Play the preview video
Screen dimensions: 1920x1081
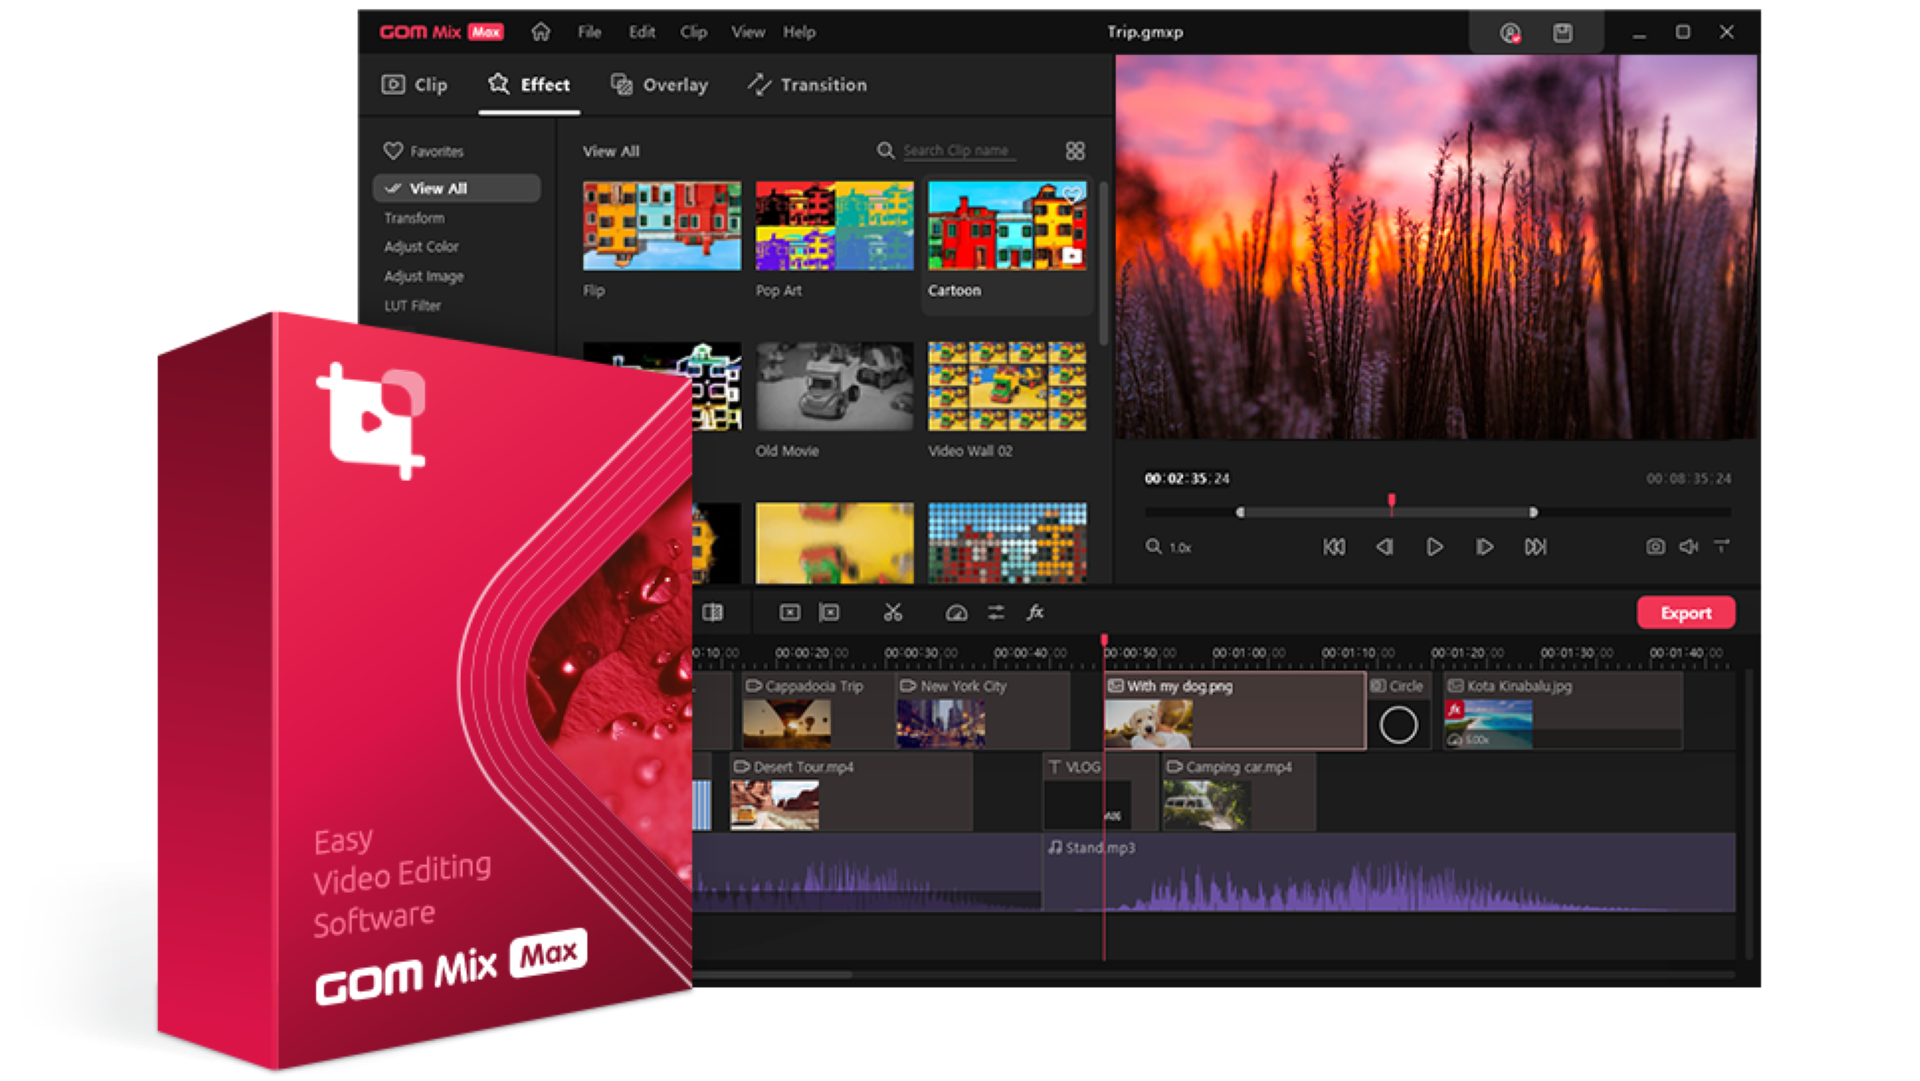pos(1434,547)
